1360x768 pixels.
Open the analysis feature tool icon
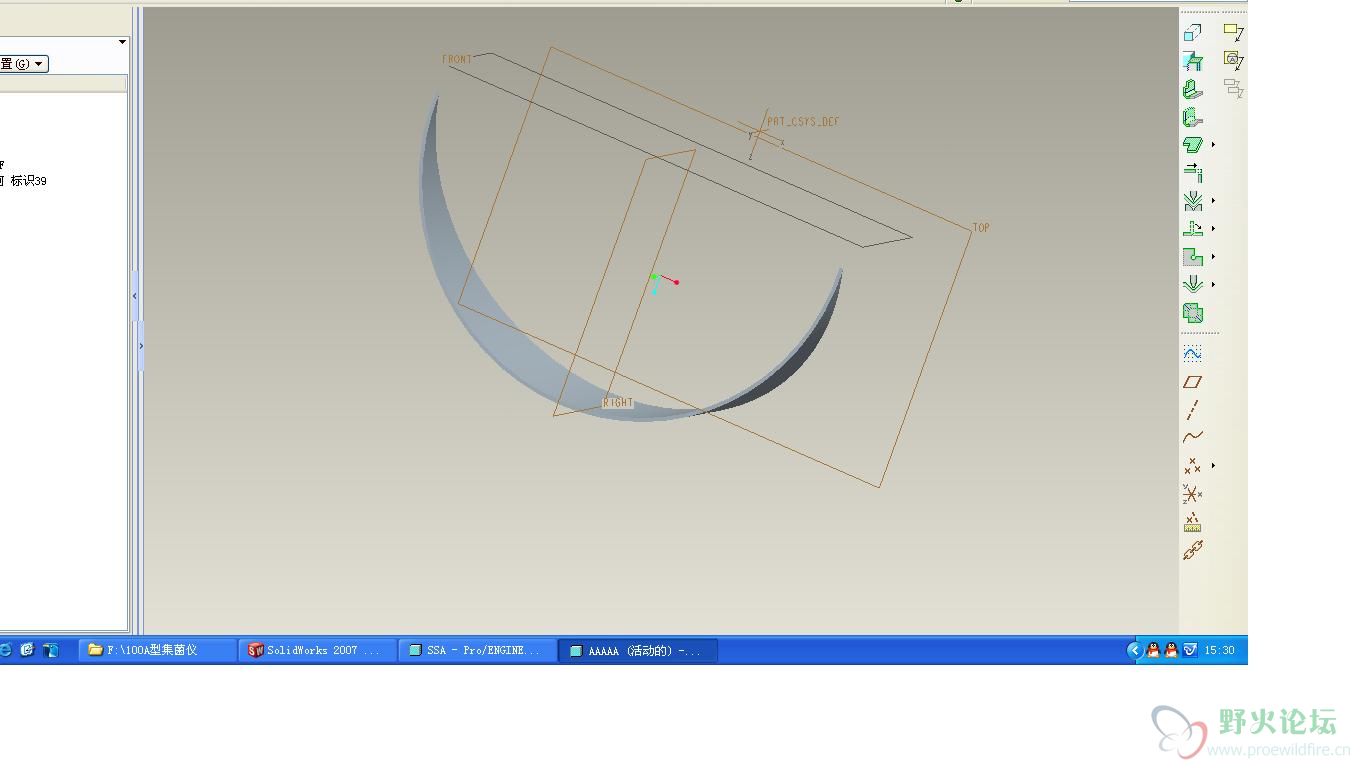tap(1192, 521)
